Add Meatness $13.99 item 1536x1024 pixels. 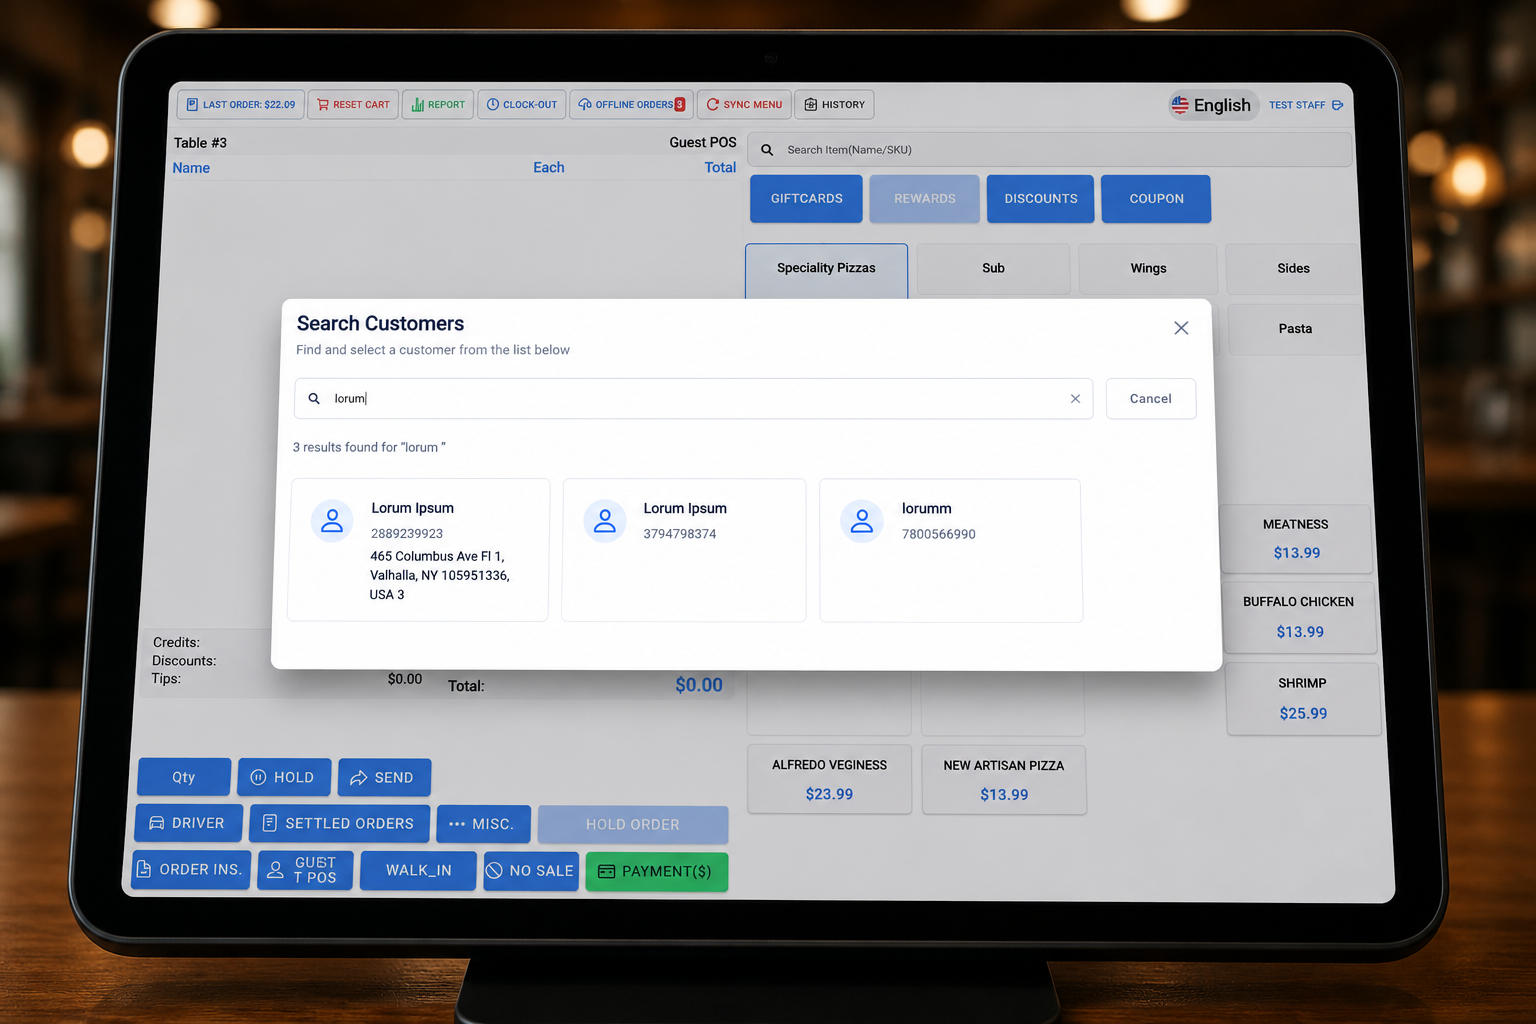click(1296, 538)
